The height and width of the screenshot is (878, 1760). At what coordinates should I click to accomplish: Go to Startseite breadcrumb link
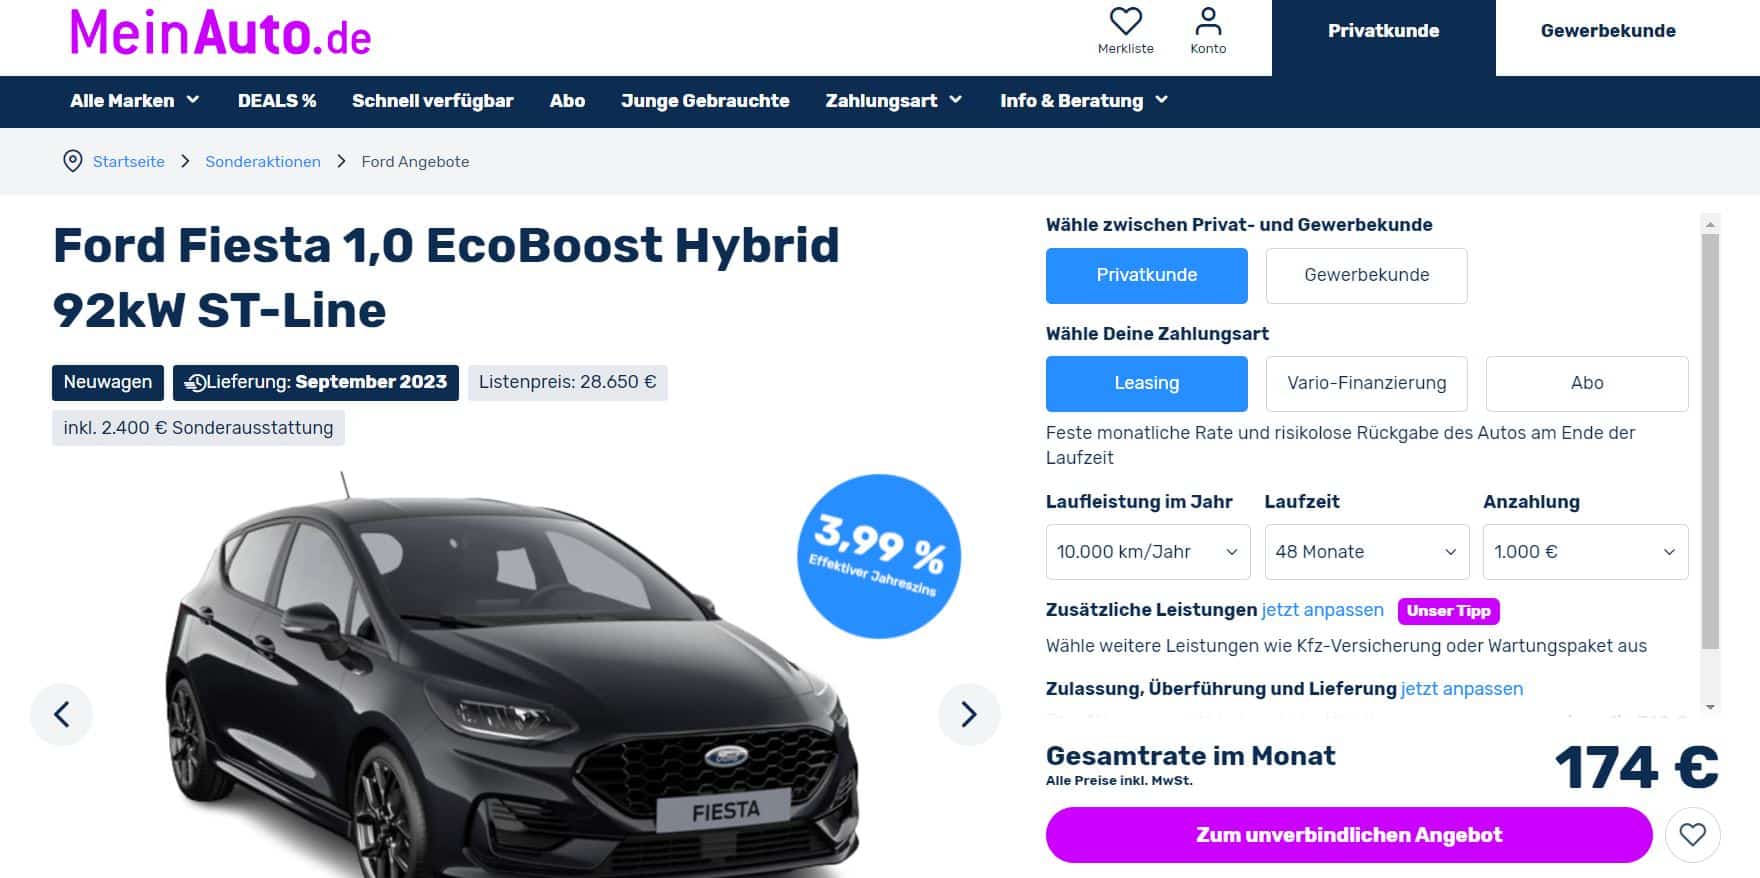(x=129, y=162)
